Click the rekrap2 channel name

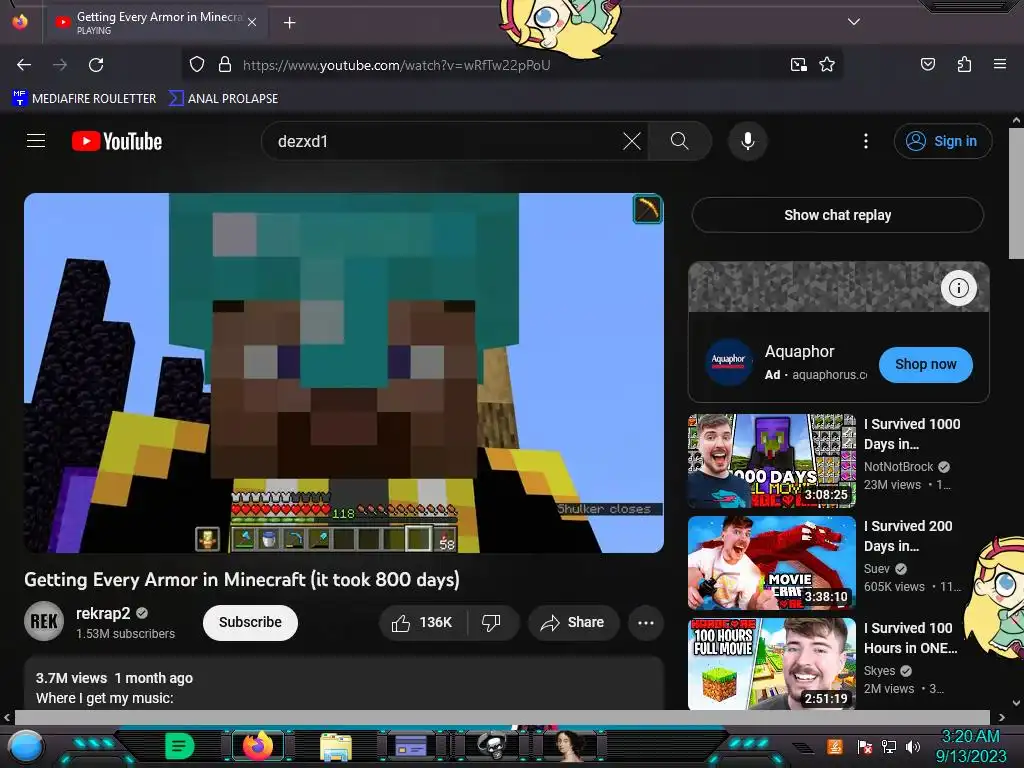pos(103,613)
